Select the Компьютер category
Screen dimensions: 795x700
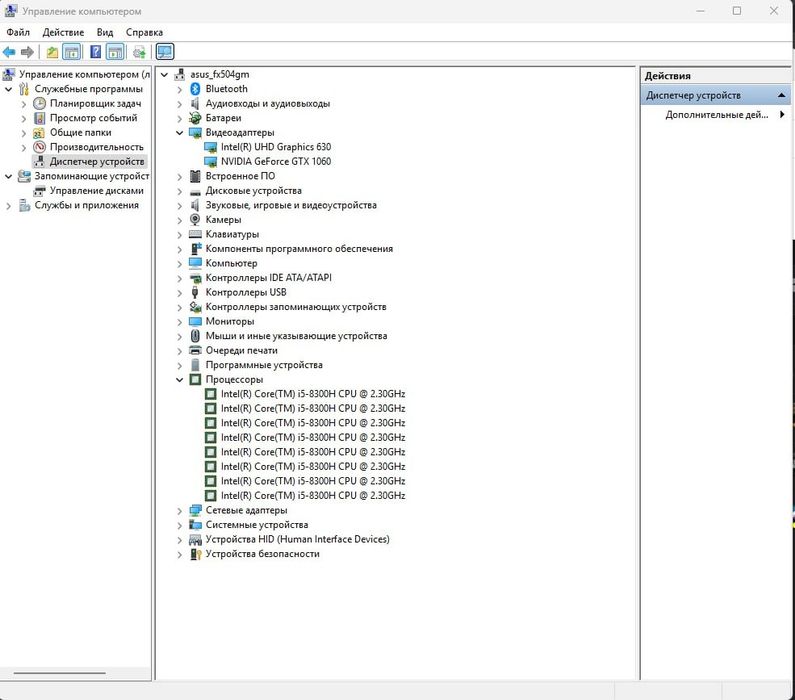coord(231,264)
